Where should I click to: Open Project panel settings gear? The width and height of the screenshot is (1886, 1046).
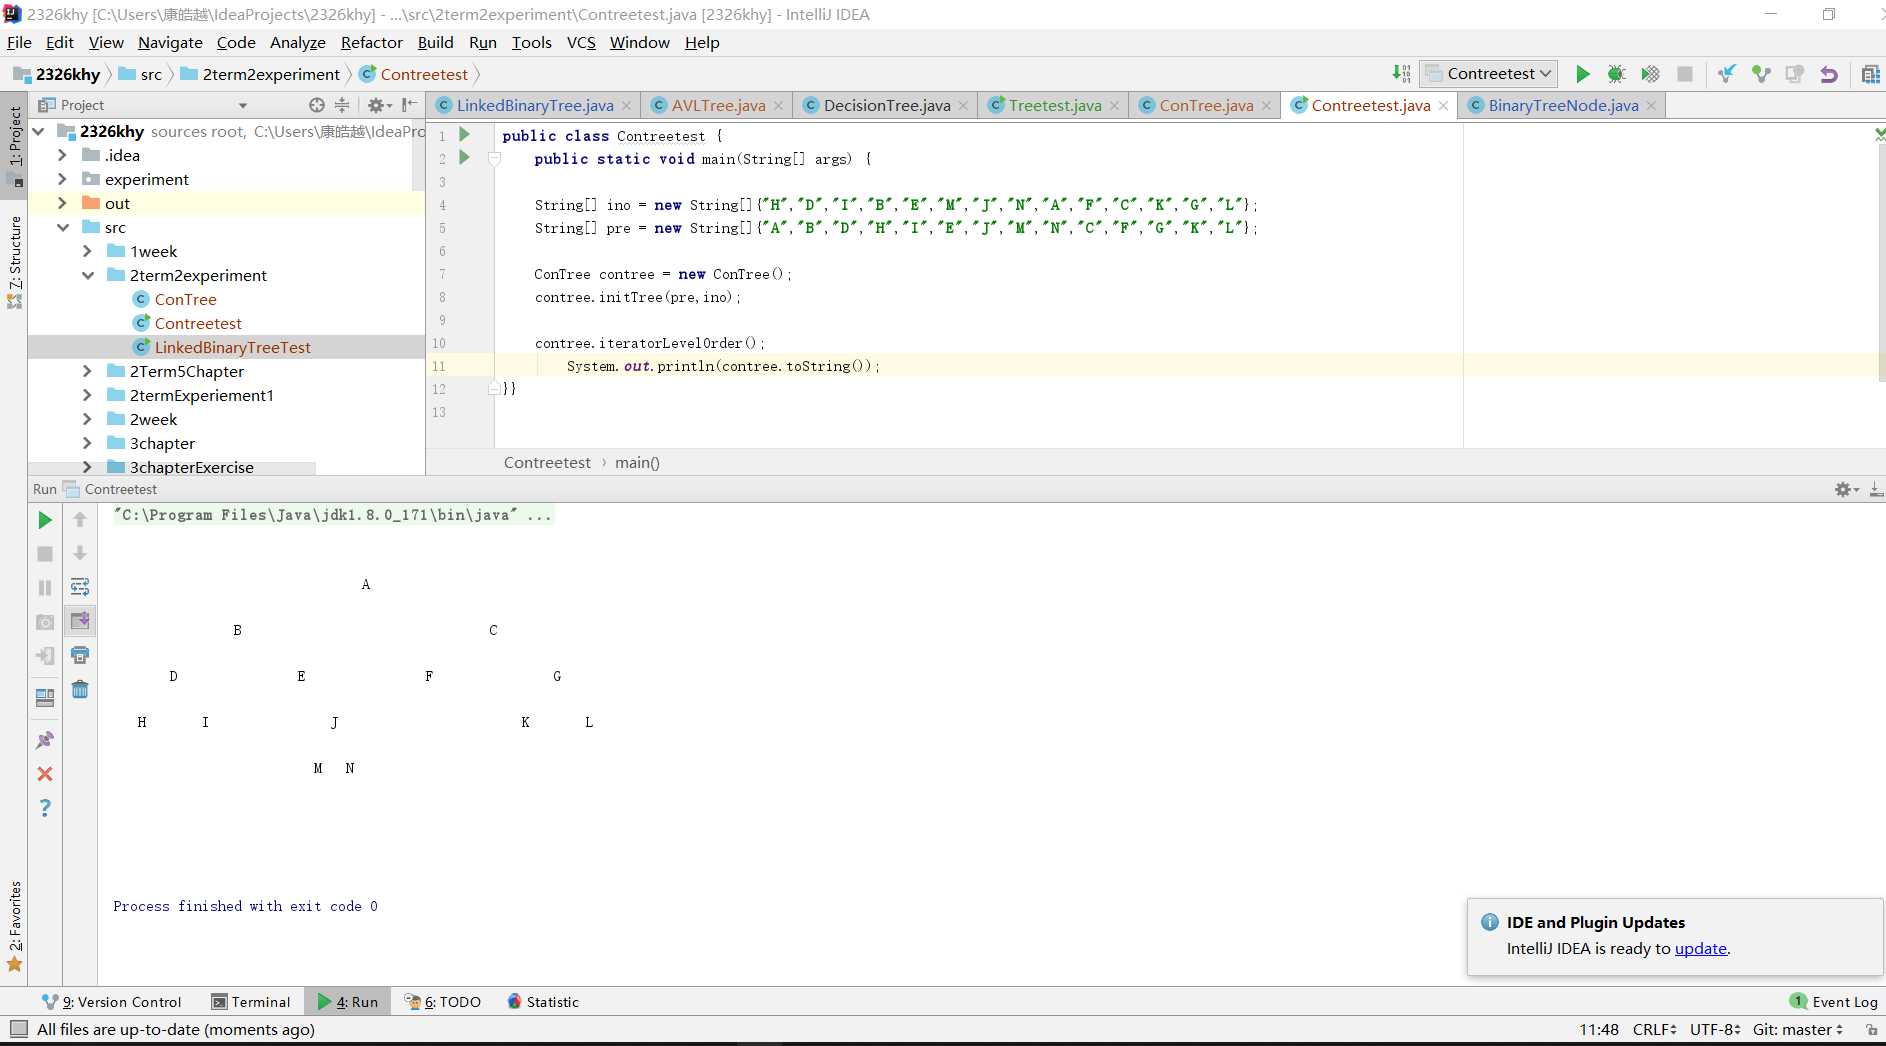pos(377,105)
